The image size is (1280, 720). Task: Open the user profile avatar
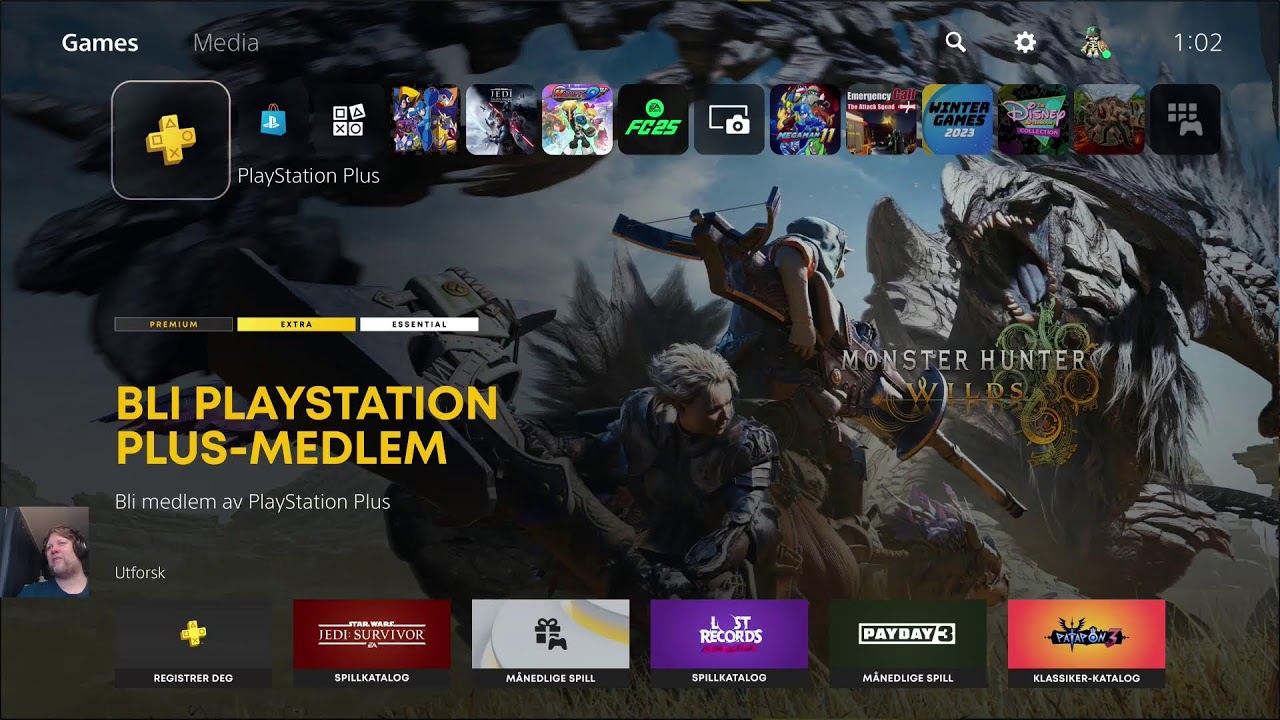(x=1095, y=43)
